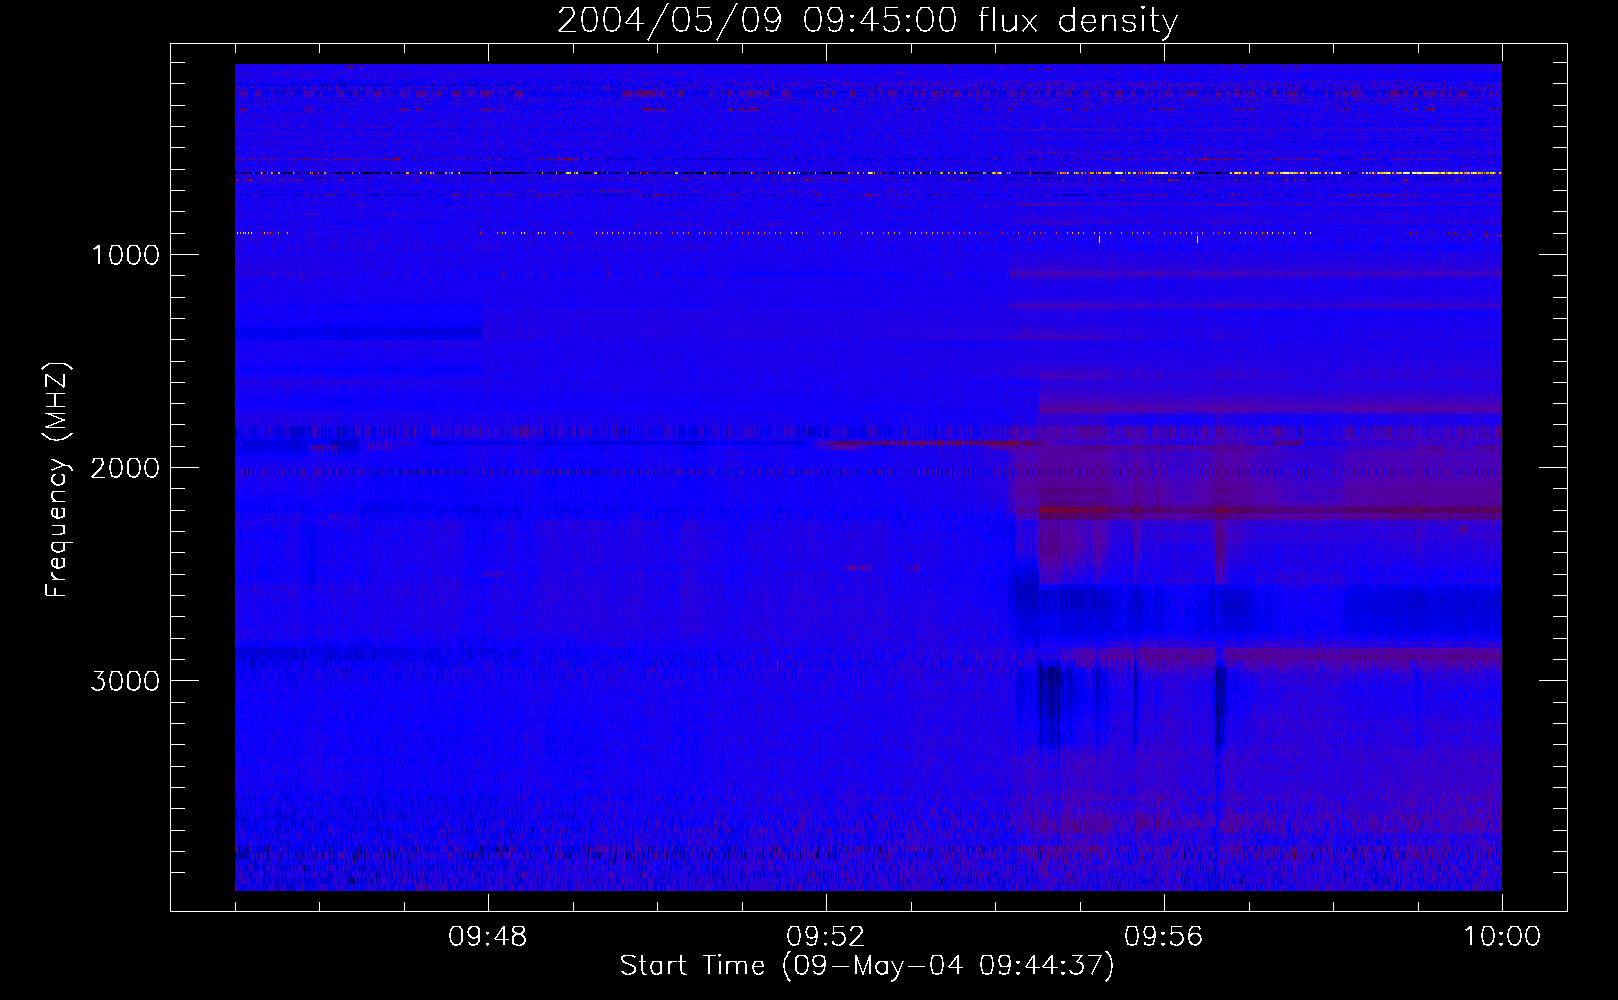
Task: Select the 10:00 time tick label
Action: click(x=1502, y=937)
